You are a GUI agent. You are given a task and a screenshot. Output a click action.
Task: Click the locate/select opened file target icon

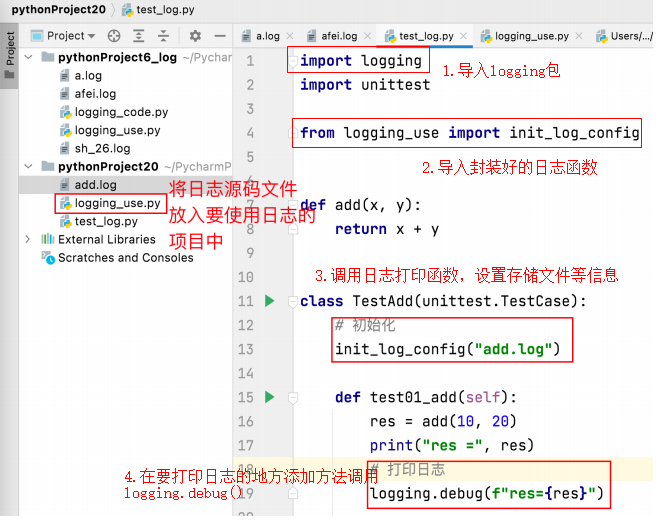point(113,36)
